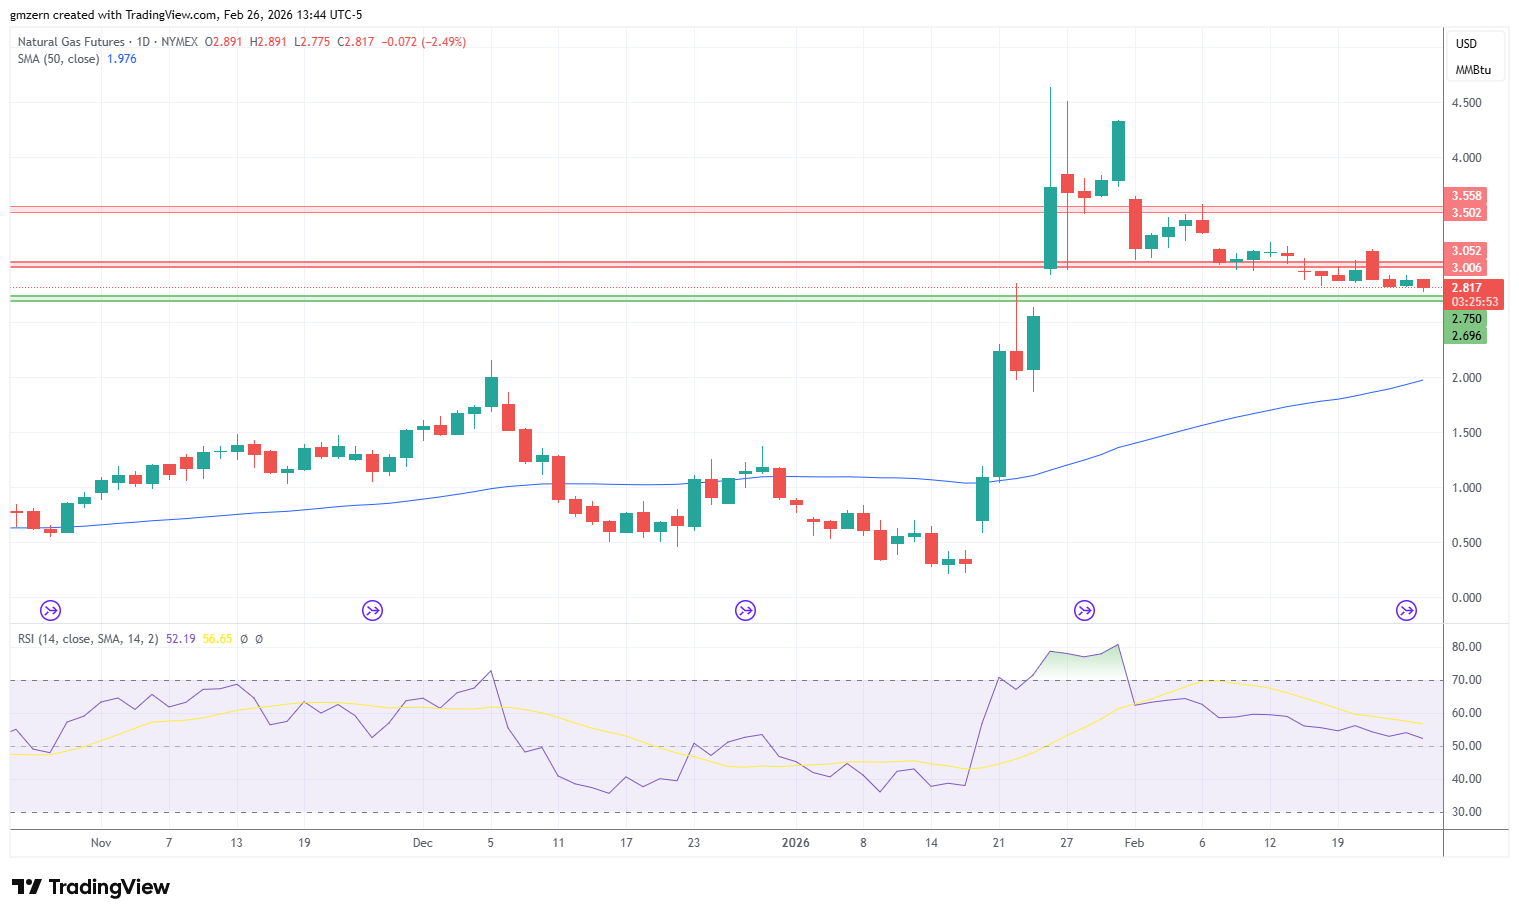Image resolution: width=1519 pixels, height=917 pixels.
Task: Click the low price L2.775
Action: pyautogui.click(x=313, y=42)
